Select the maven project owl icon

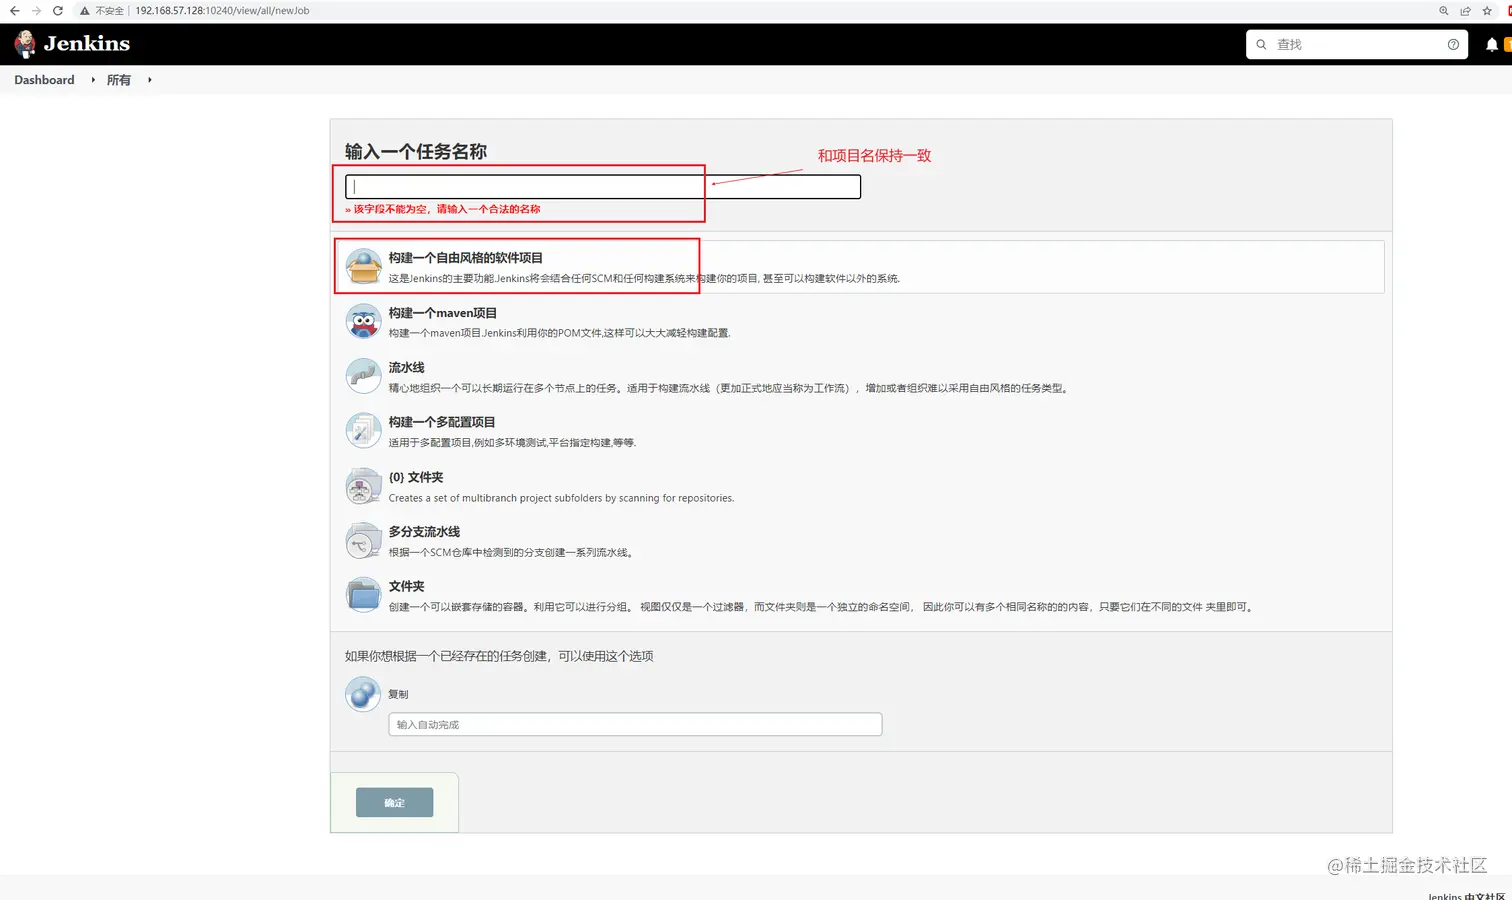[x=363, y=321]
